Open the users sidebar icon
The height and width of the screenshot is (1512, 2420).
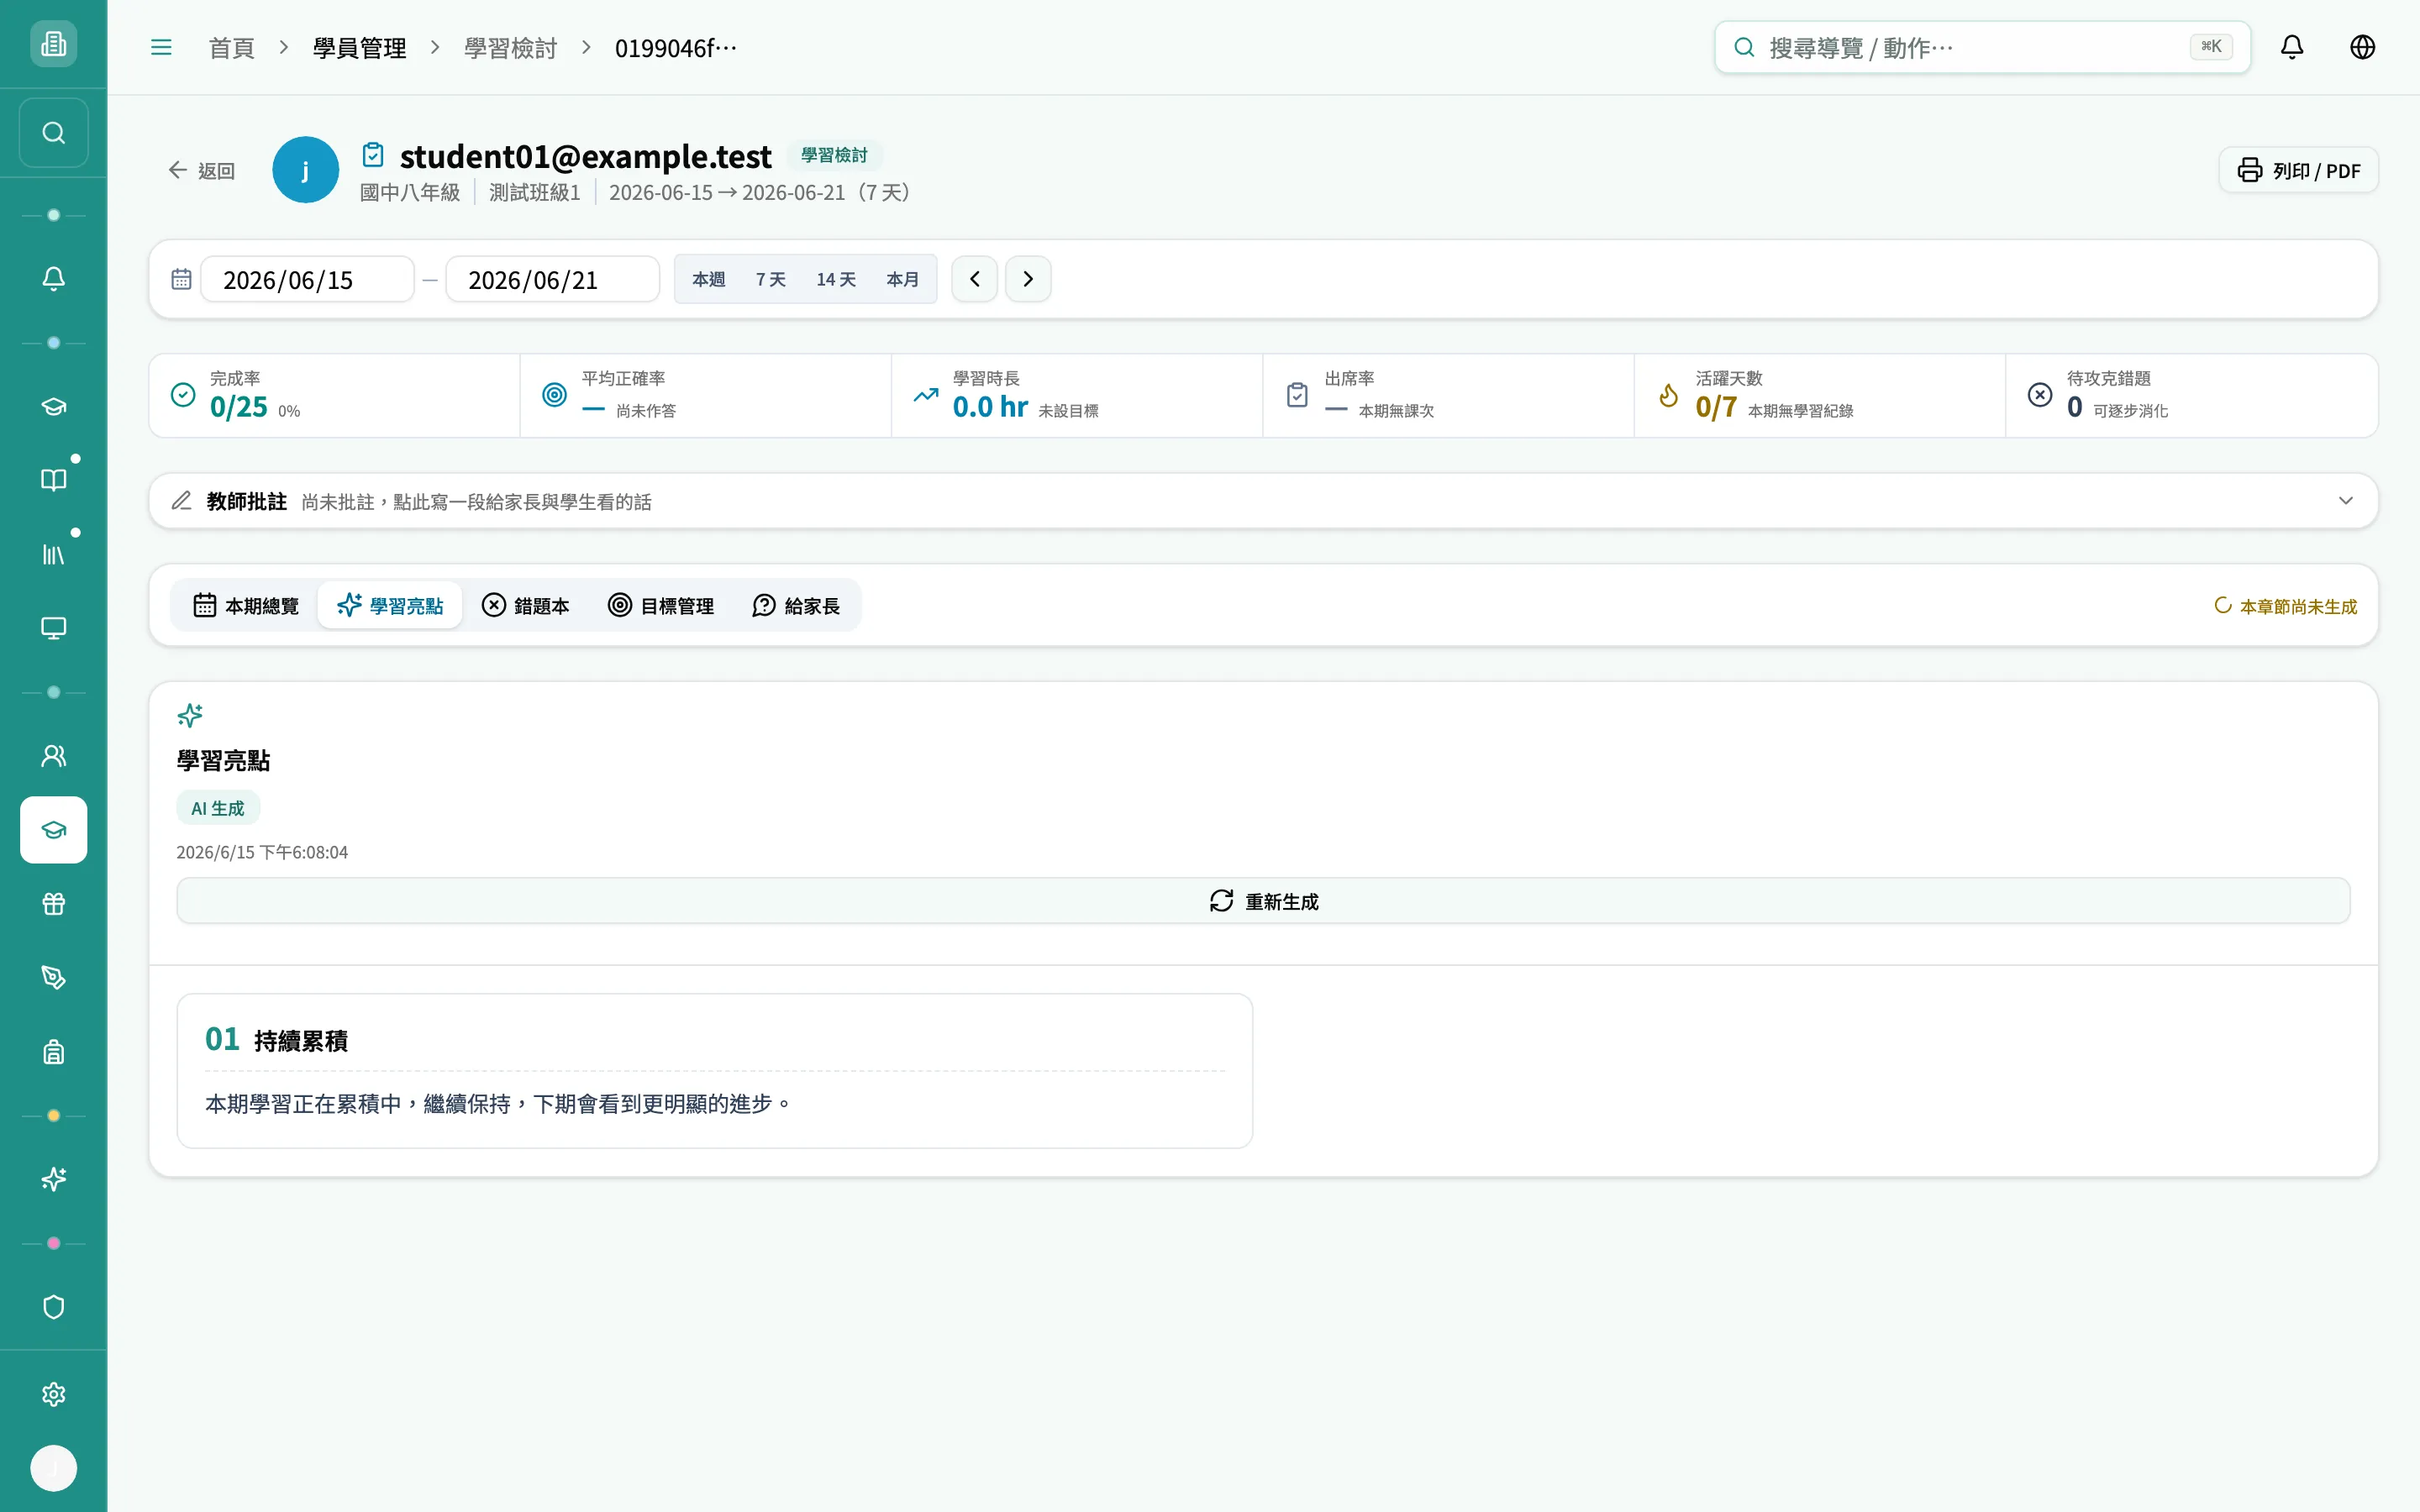[x=53, y=756]
